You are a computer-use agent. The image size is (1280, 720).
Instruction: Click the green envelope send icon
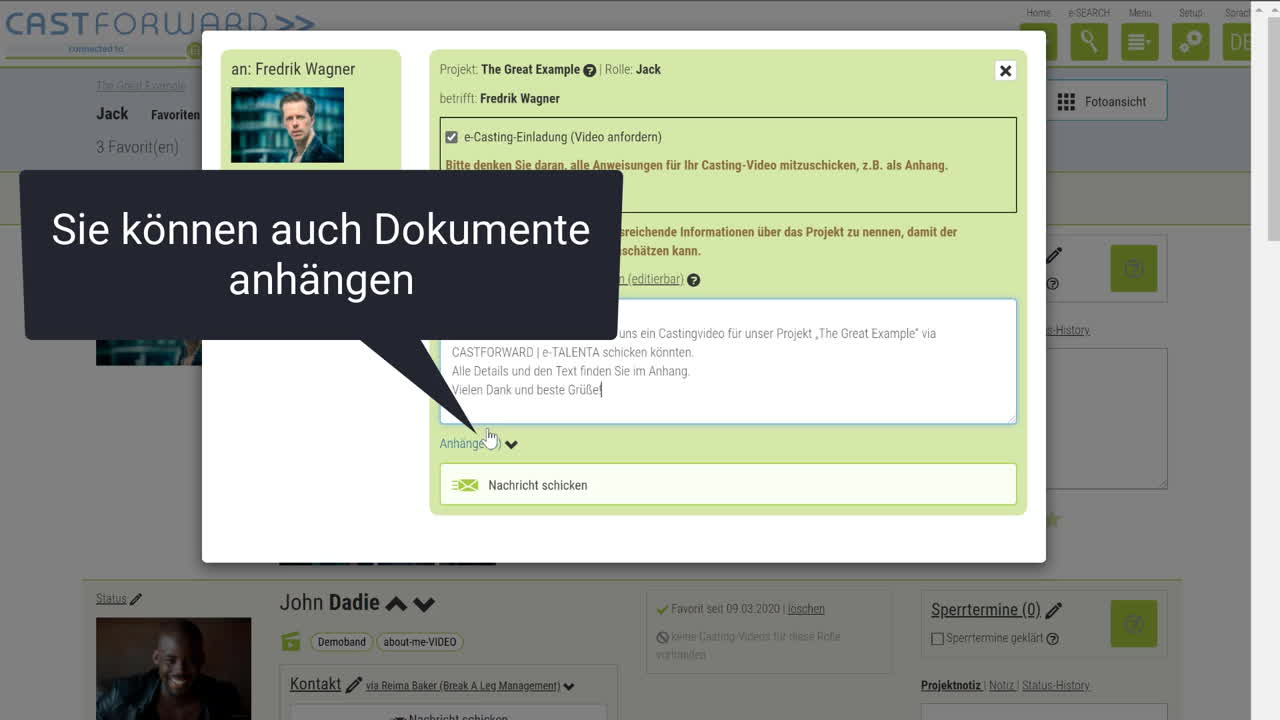465,485
